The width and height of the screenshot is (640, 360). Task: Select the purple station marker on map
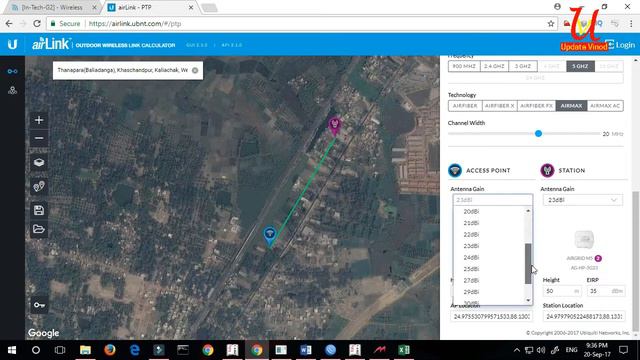click(335, 126)
